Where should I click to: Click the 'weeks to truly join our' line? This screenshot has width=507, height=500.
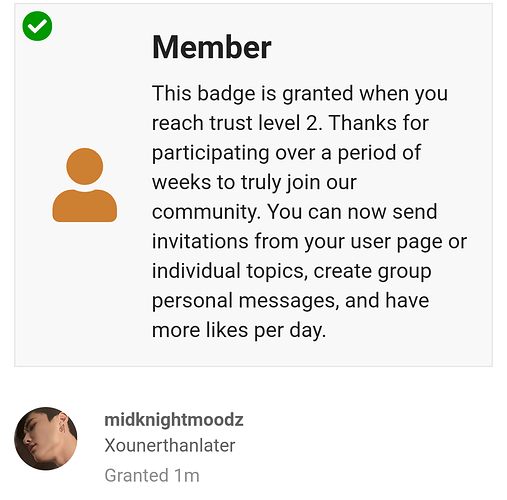click(x=254, y=182)
